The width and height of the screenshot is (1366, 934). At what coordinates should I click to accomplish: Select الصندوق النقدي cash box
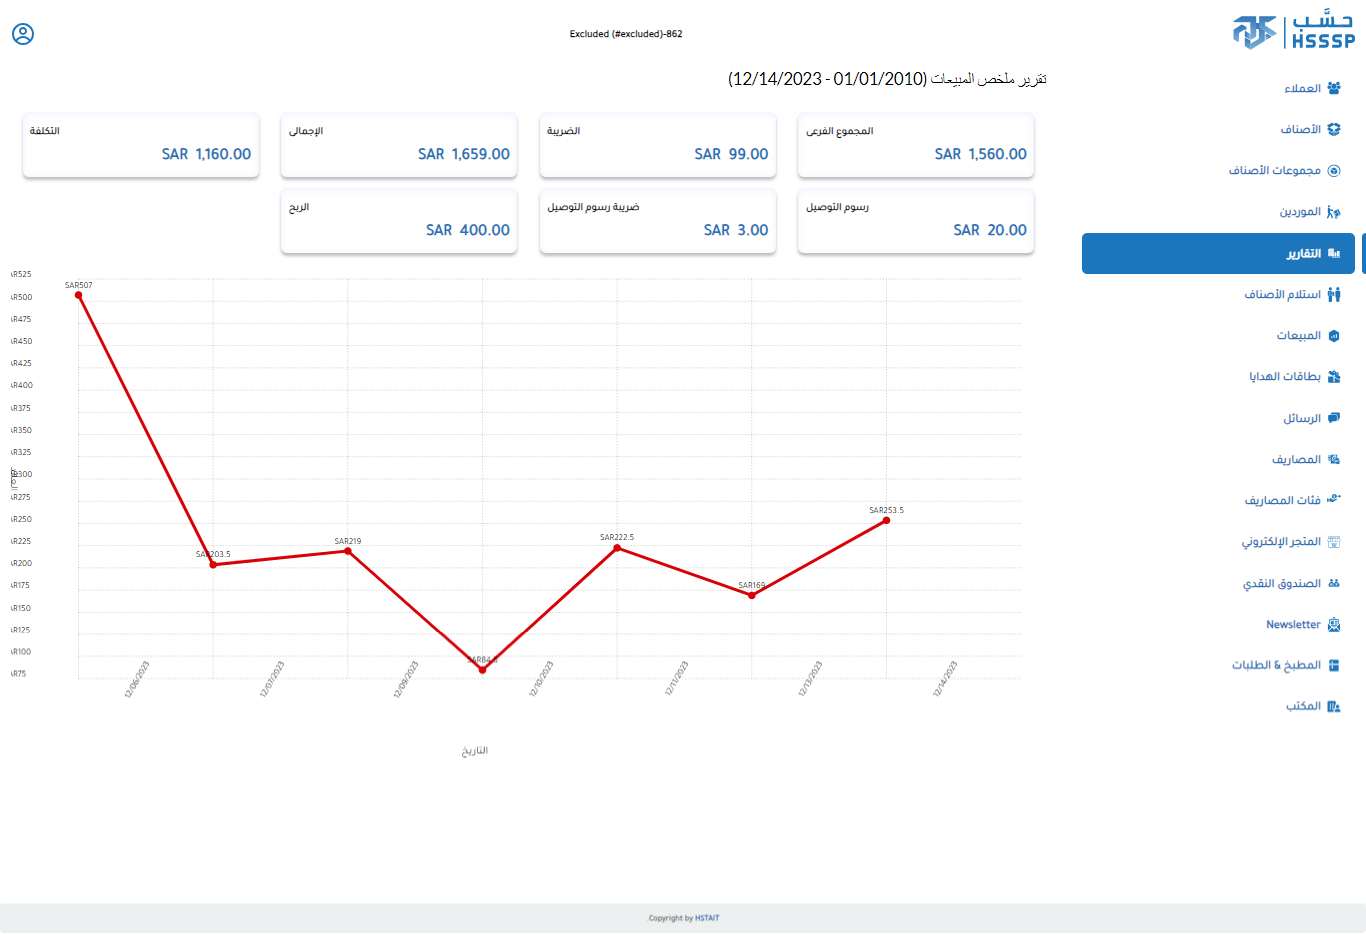(1281, 584)
